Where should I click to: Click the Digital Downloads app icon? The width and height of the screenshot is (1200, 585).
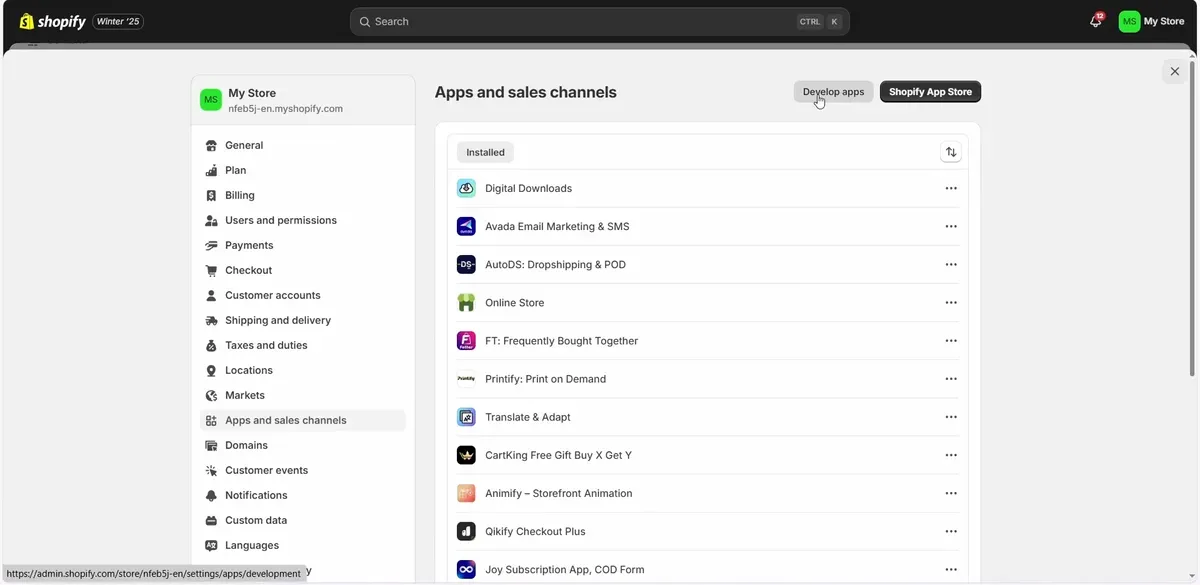click(x=466, y=188)
